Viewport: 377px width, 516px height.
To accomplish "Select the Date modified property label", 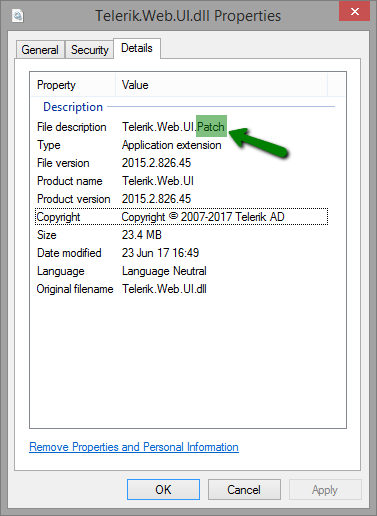I will tap(69, 253).
